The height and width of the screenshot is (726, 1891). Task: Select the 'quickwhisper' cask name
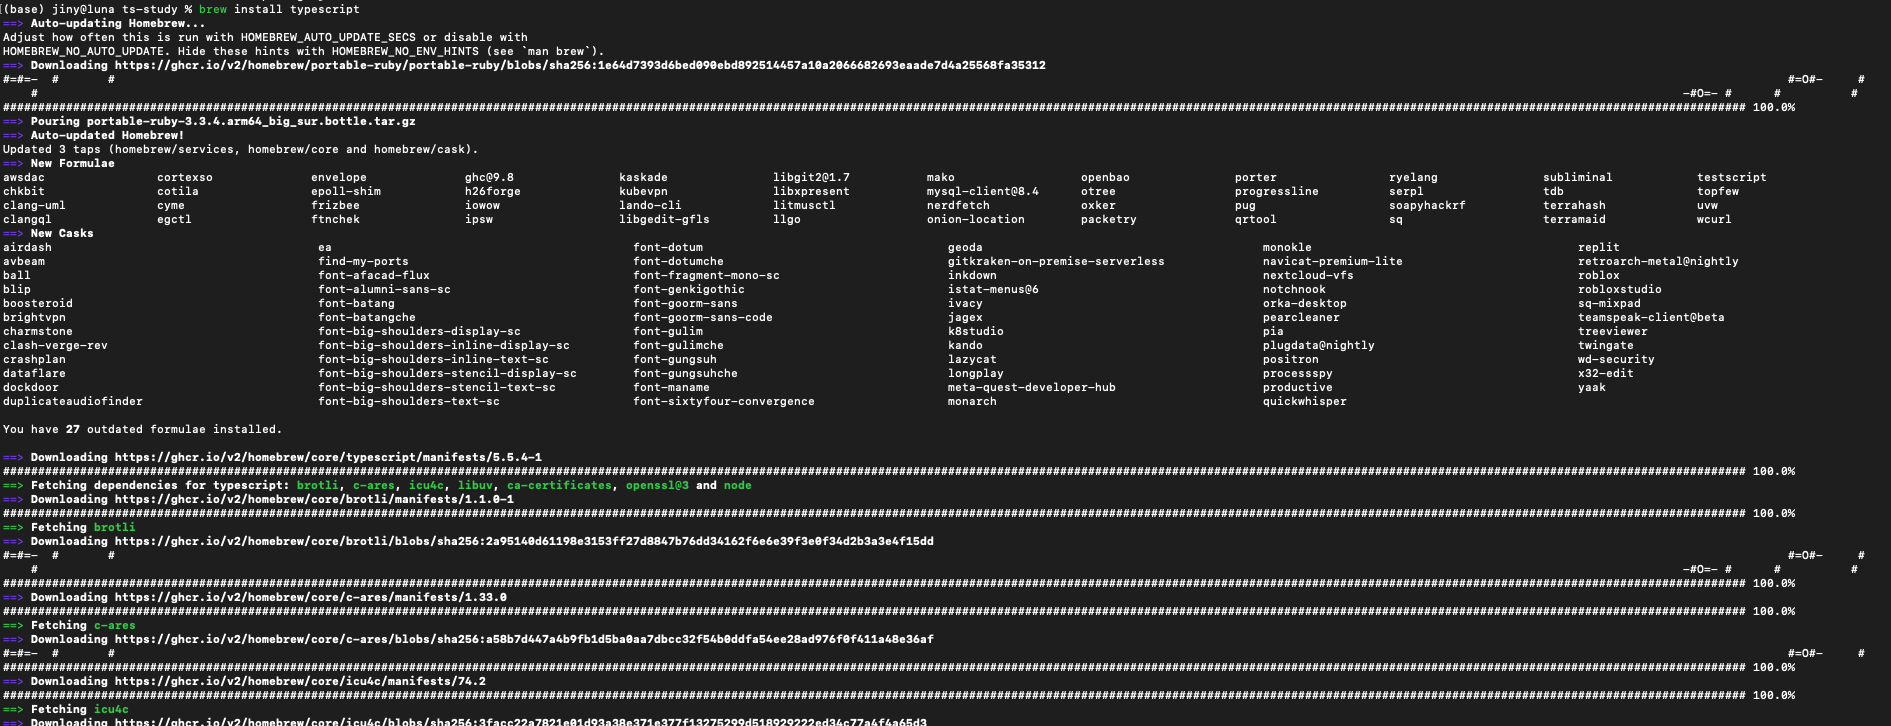click(1305, 401)
